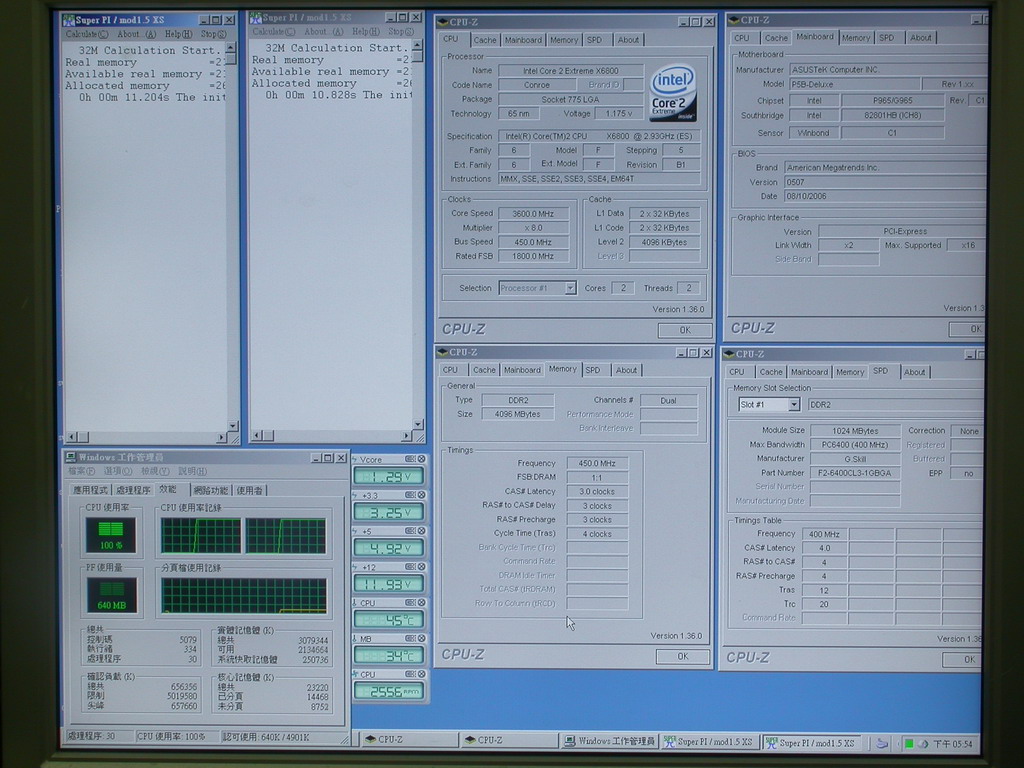The image size is (1024, 768).
Task: Switch to the 使用者 tab in Task Manager
Action: point(249,490)
